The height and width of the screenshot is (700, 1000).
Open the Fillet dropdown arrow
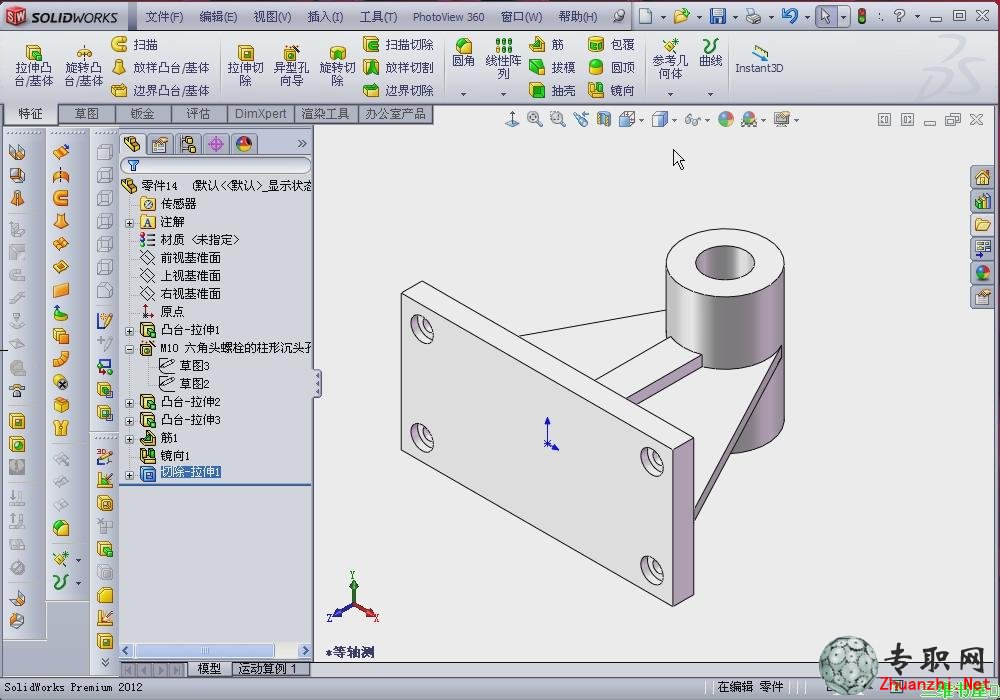[464, 94]
